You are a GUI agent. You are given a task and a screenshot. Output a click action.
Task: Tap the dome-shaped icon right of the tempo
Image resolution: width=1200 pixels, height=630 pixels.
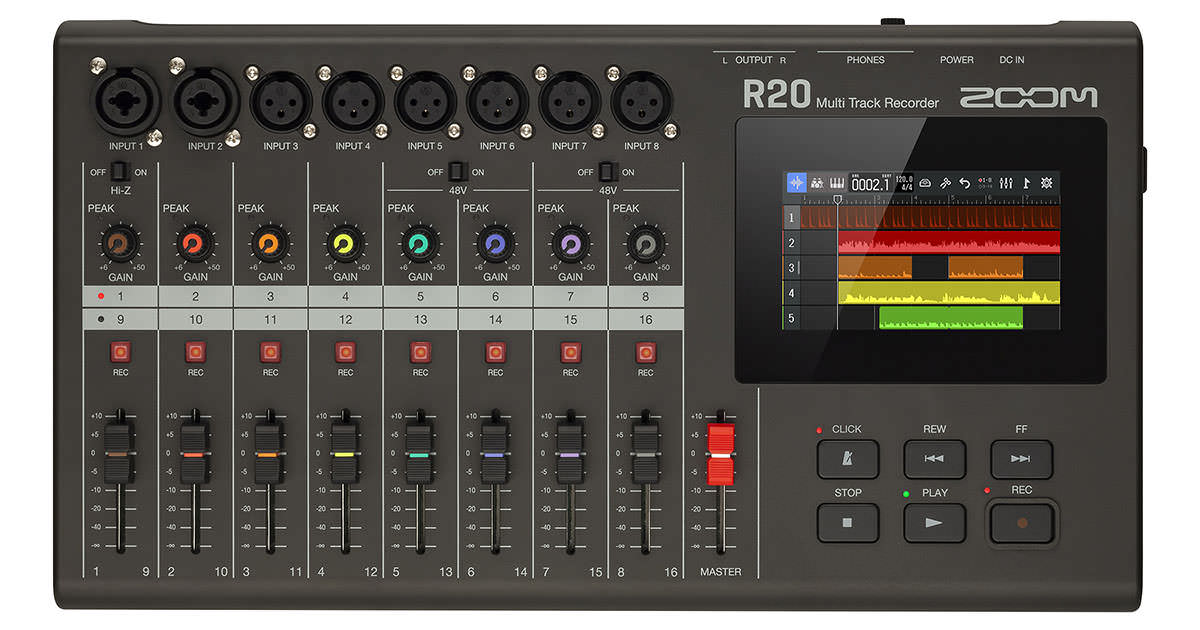pyautogui.click(x=925, y=183)
